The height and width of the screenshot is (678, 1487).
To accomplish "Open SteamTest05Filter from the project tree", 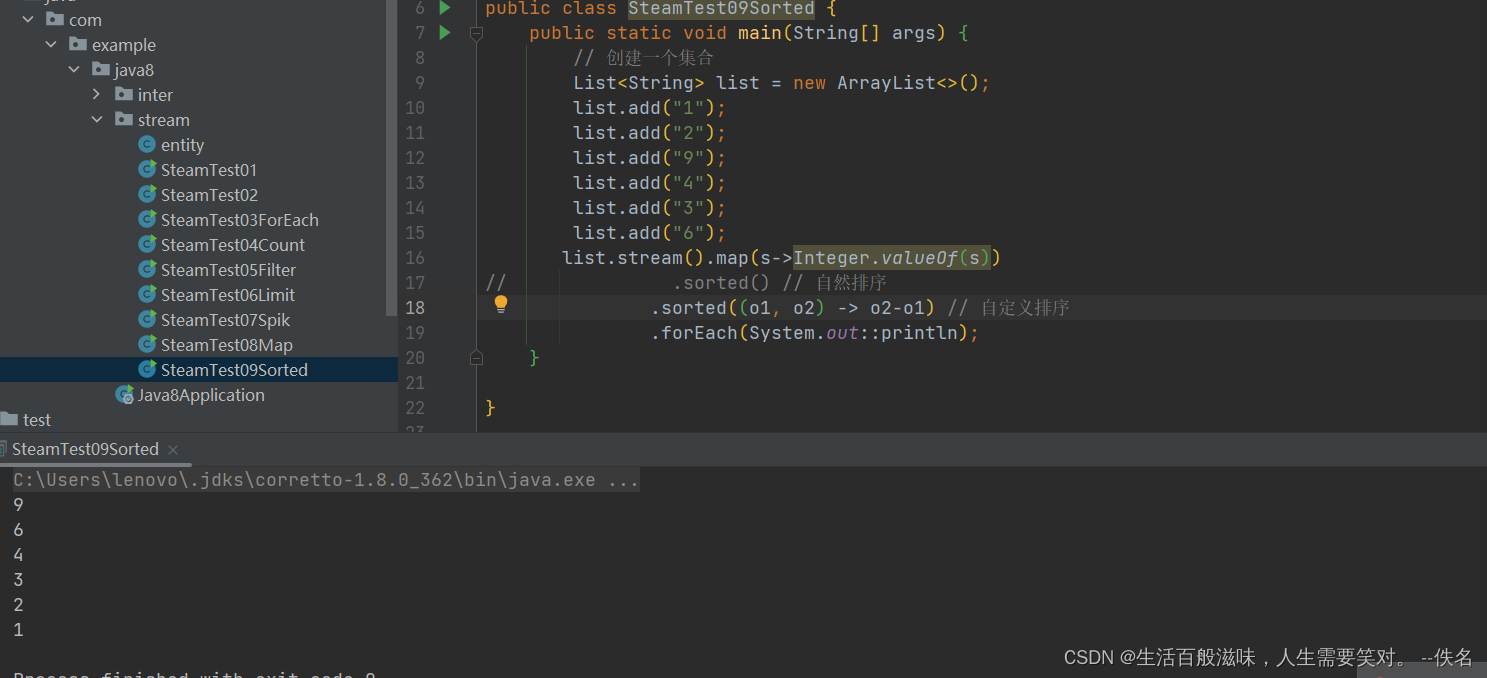I will click(228, 269).
